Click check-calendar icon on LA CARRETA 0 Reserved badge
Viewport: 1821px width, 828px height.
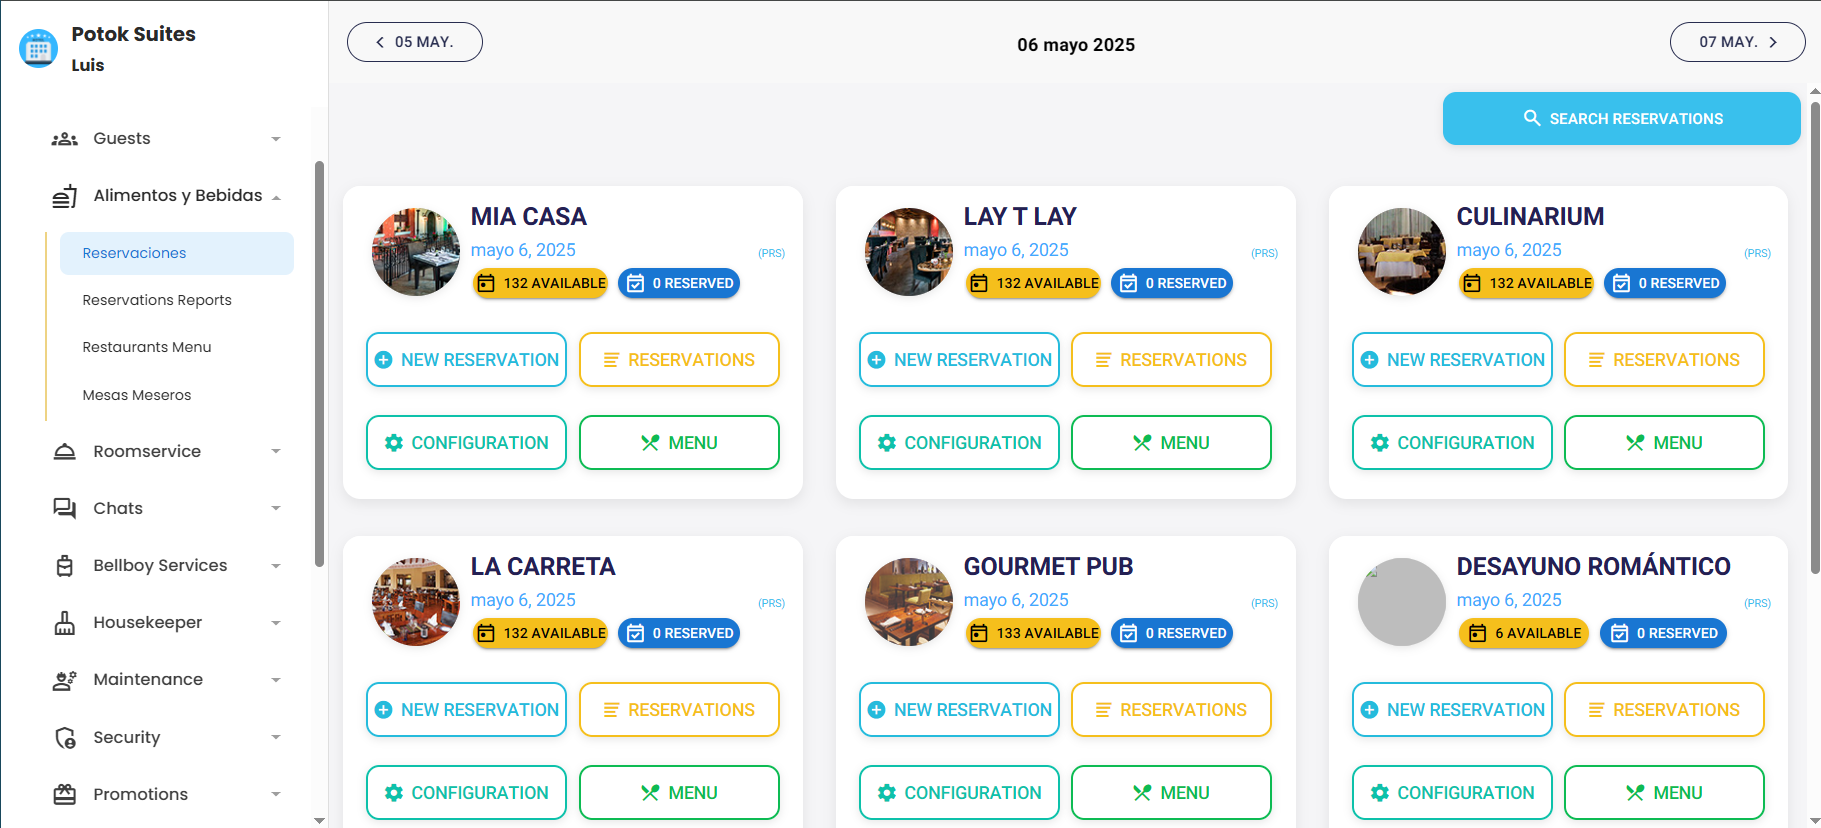pos(635,633)
